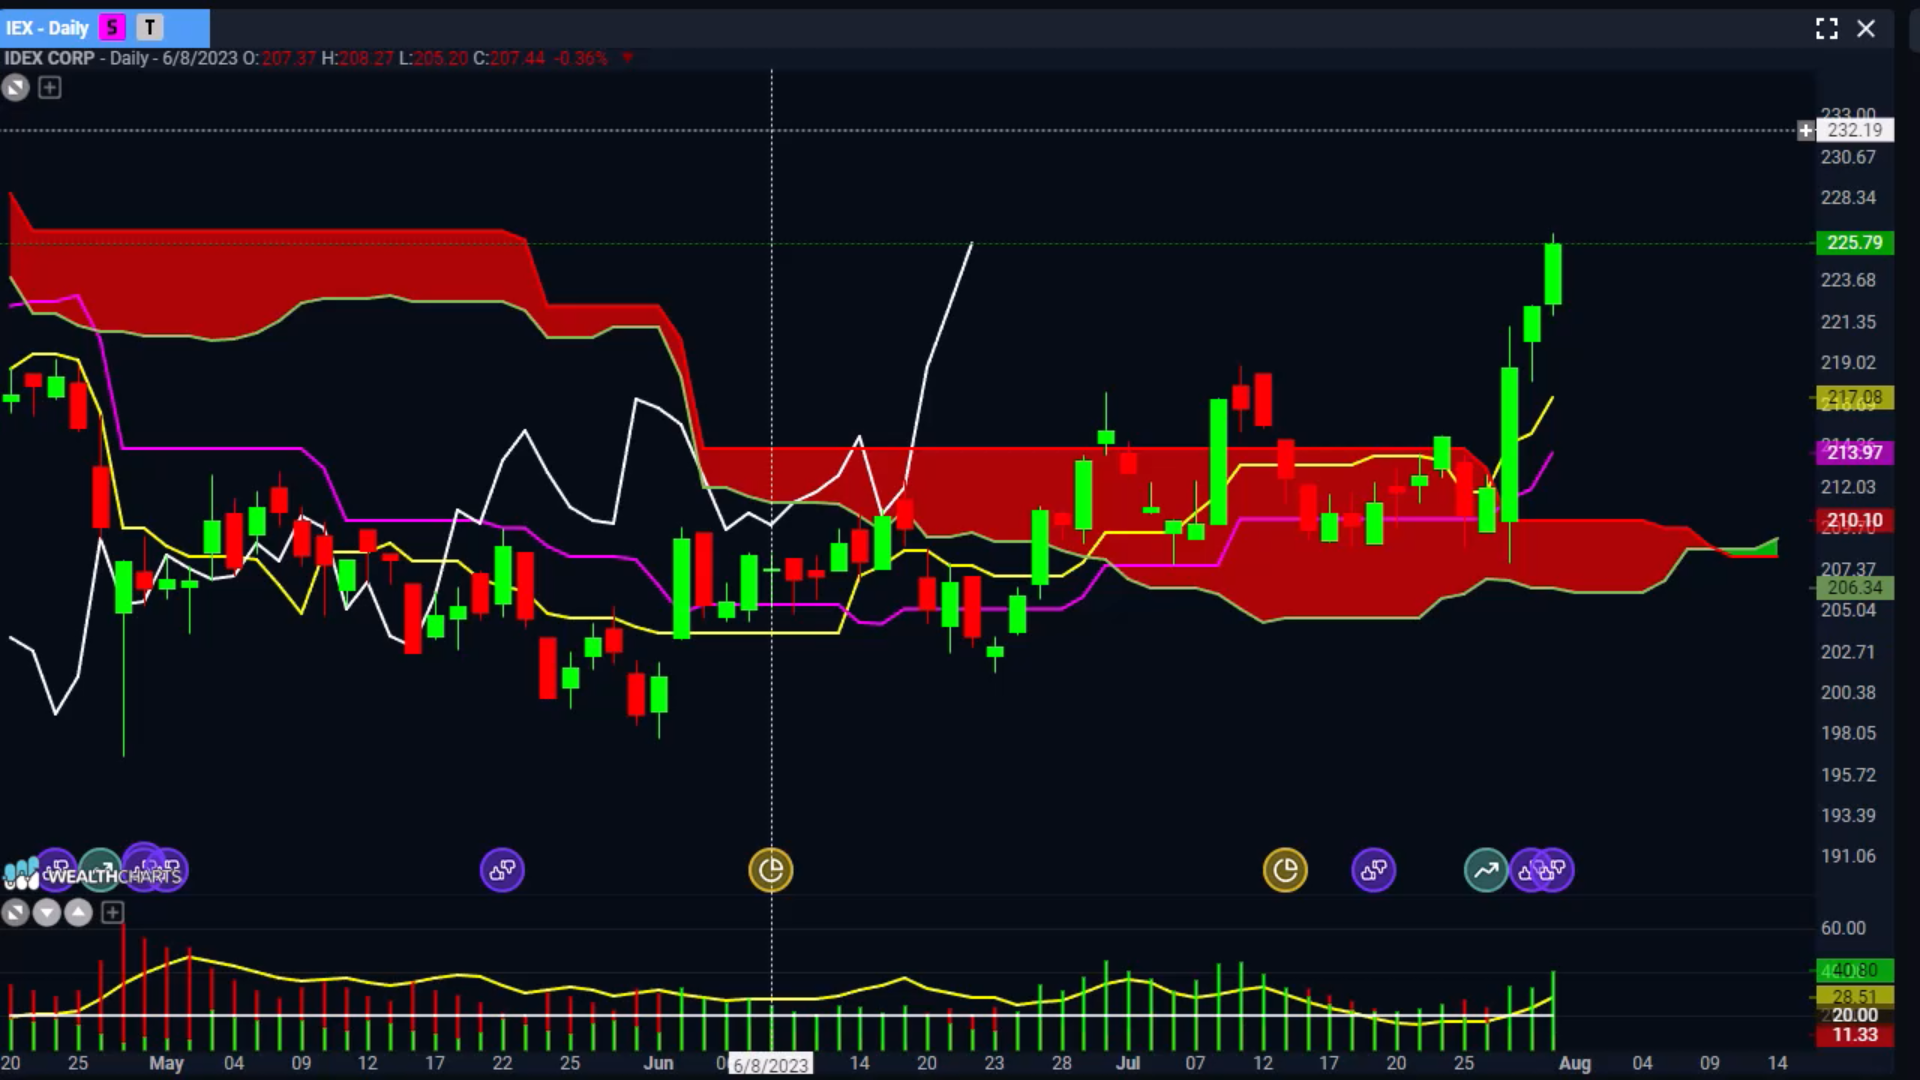Select the IEX - Daily chart tab
This screenshot has width=1920, height=1080.
pyautogui.click(x=105, y=28)
